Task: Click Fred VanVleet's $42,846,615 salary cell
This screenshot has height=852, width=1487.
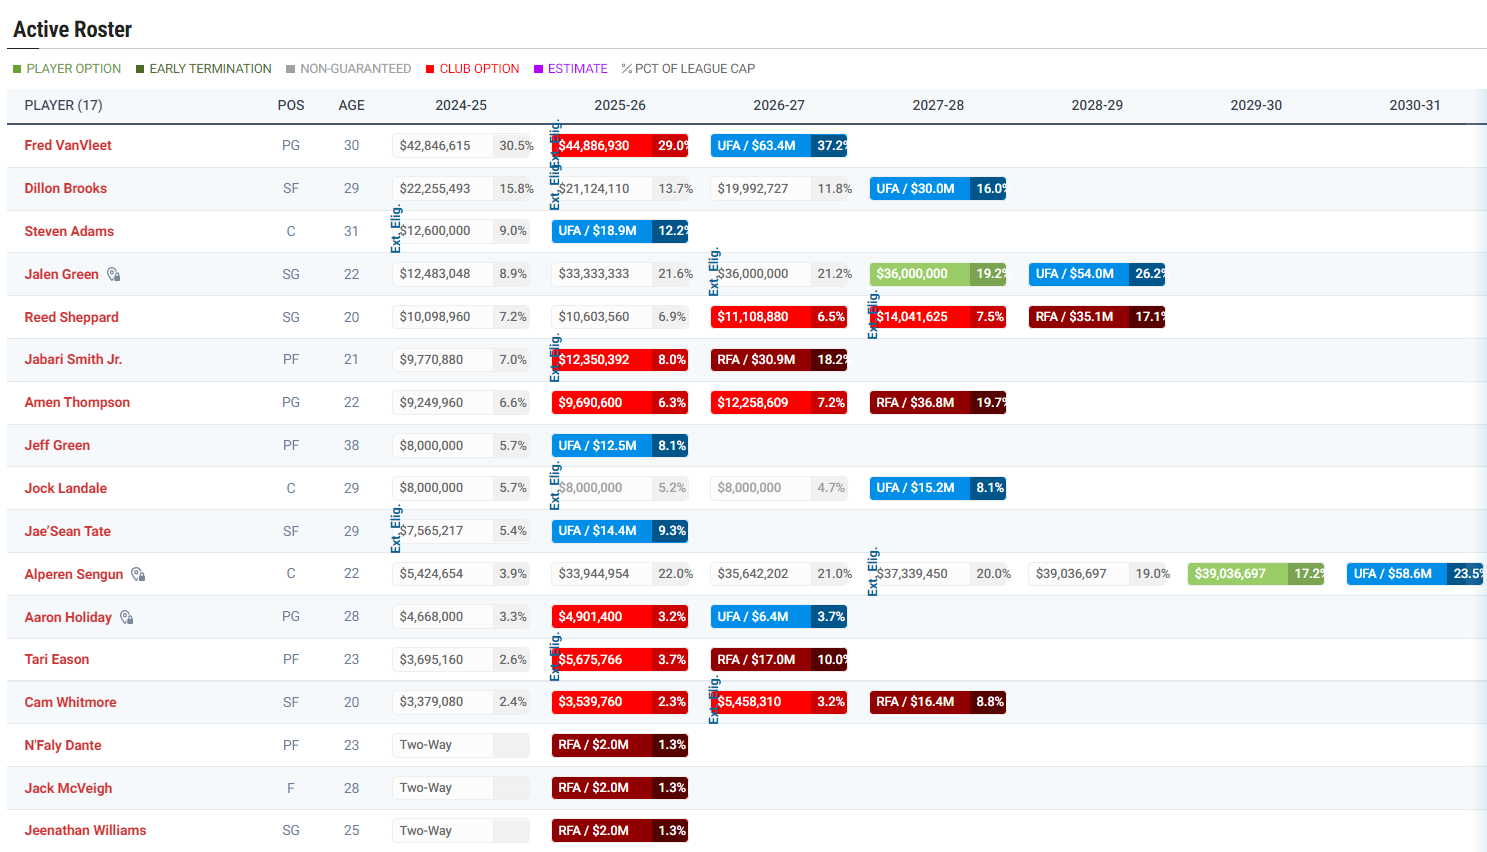Action: (x=461, y=145)
